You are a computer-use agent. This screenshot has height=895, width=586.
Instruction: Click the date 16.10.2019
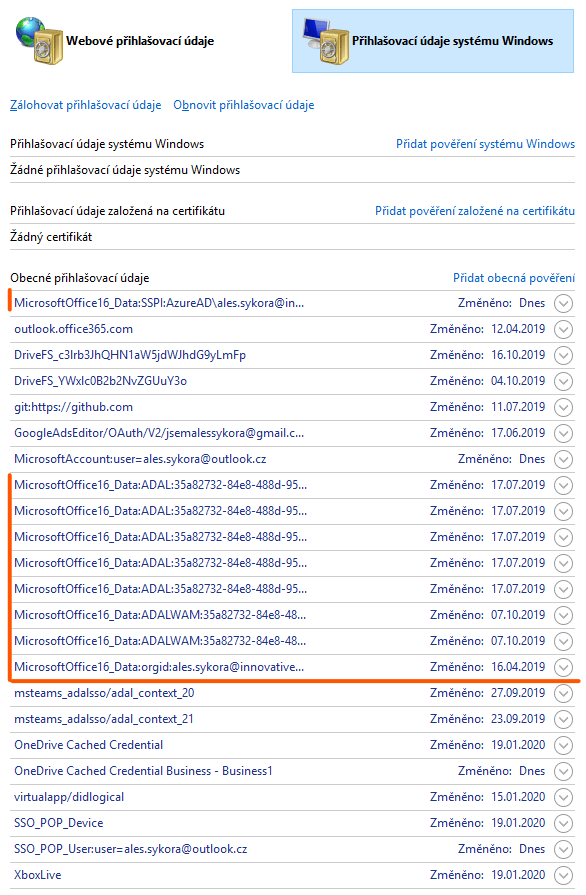pyautogui.click(x=518, y=355)
